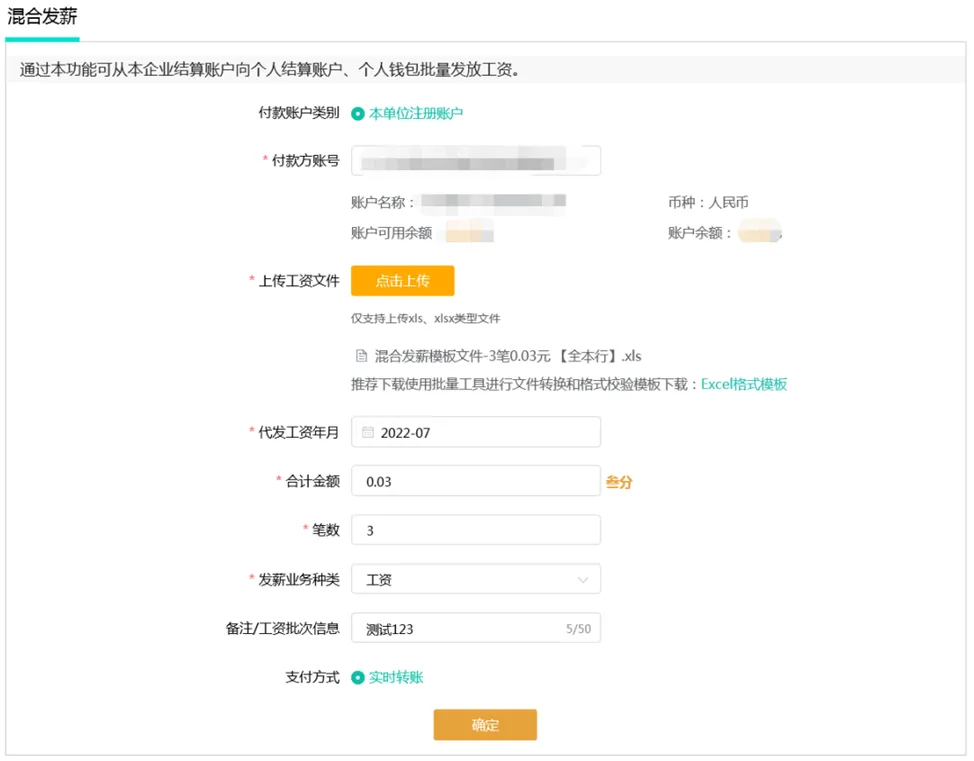The height and width of the screenshot is (761, 974).
Task: Select the 本单位注册账户 radio button
Action: 358,114
